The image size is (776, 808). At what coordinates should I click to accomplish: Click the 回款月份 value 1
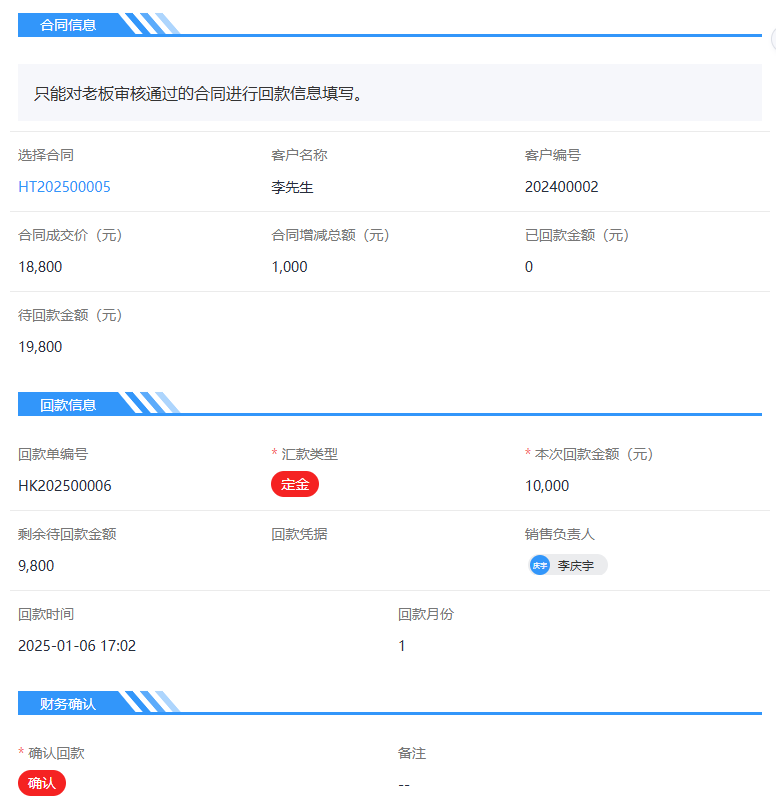click(402, 646)
